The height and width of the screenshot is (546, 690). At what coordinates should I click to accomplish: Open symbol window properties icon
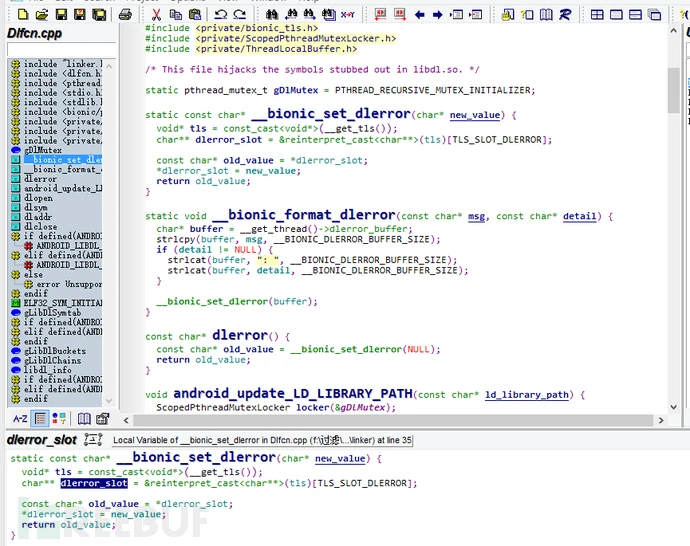pyautogui.click(x=103, y=418)
